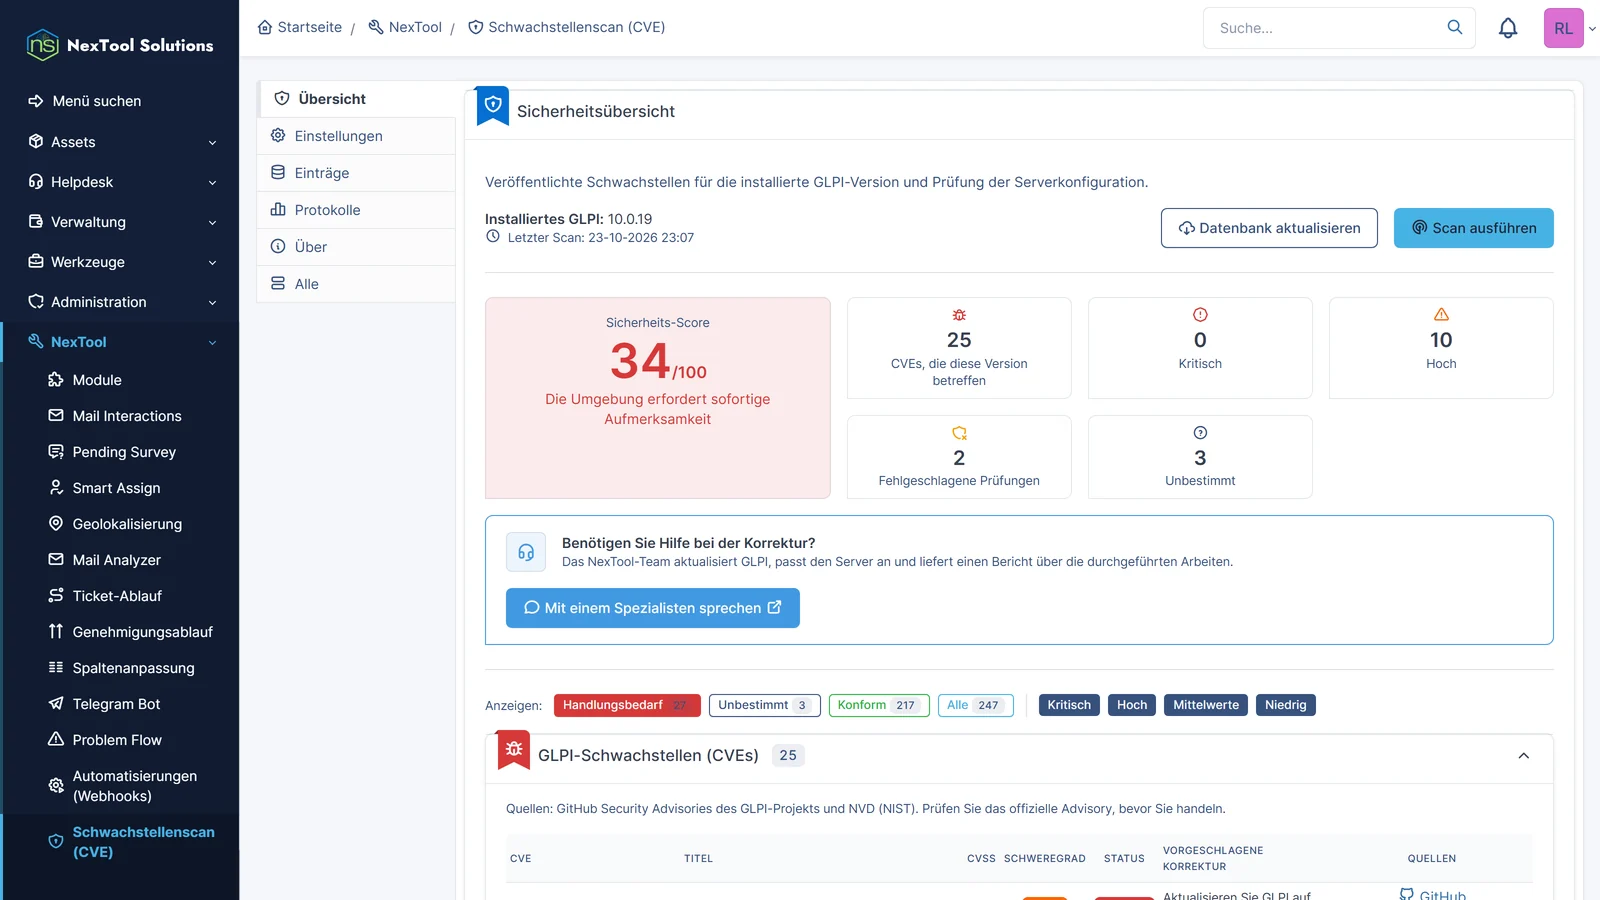Expand the Helpdesk menu

[120, 182]
